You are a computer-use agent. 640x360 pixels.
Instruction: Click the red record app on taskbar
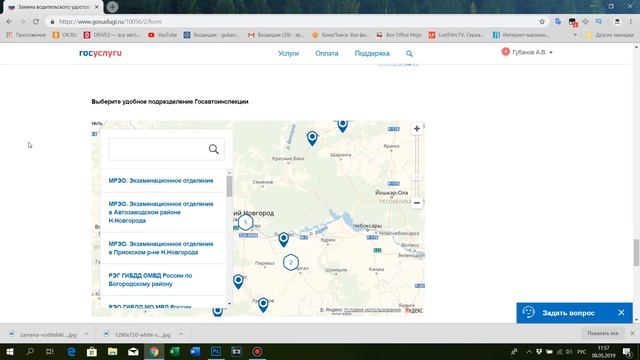click(257, 351)
